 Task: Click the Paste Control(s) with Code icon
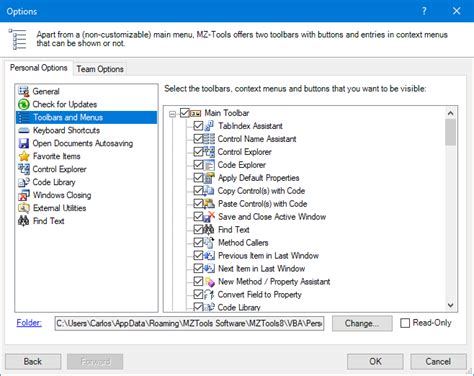(209, 204)
